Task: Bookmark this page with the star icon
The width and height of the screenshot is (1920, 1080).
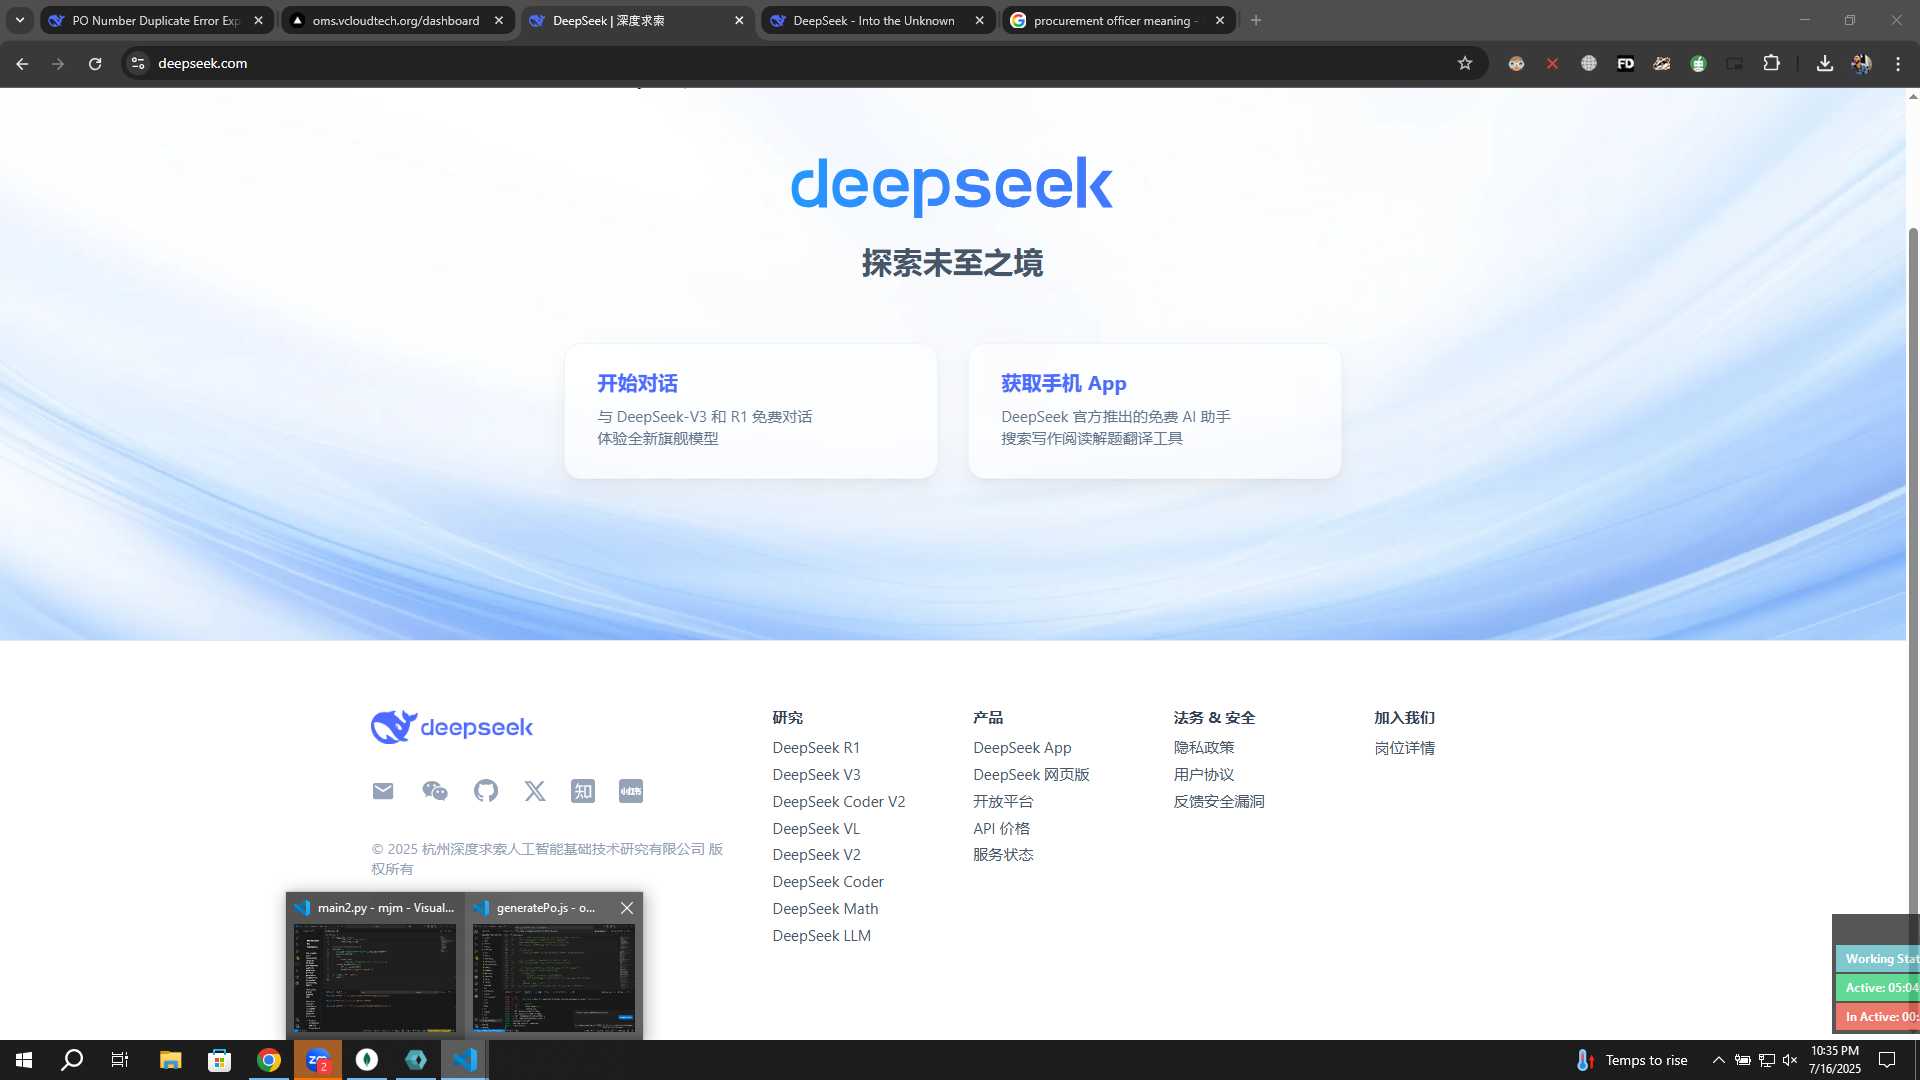Action: (1465, 63)
